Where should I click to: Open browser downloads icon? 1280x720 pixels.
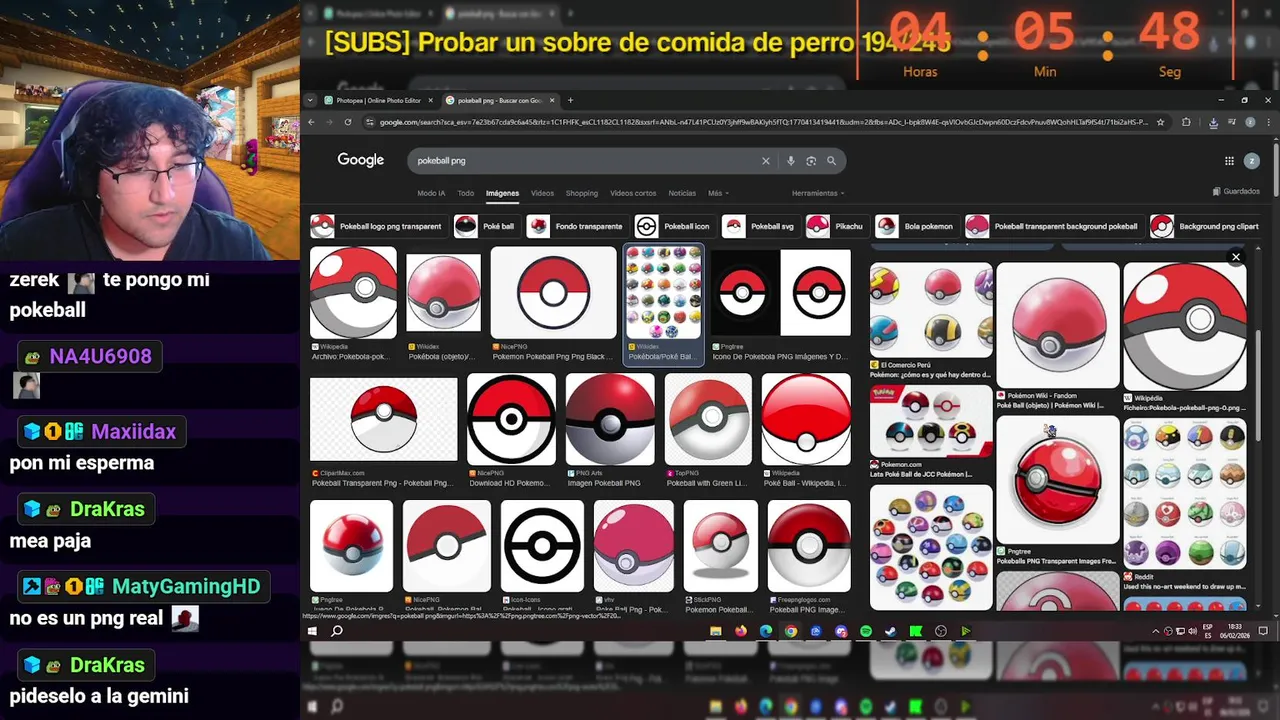(x=1213, y=122)
